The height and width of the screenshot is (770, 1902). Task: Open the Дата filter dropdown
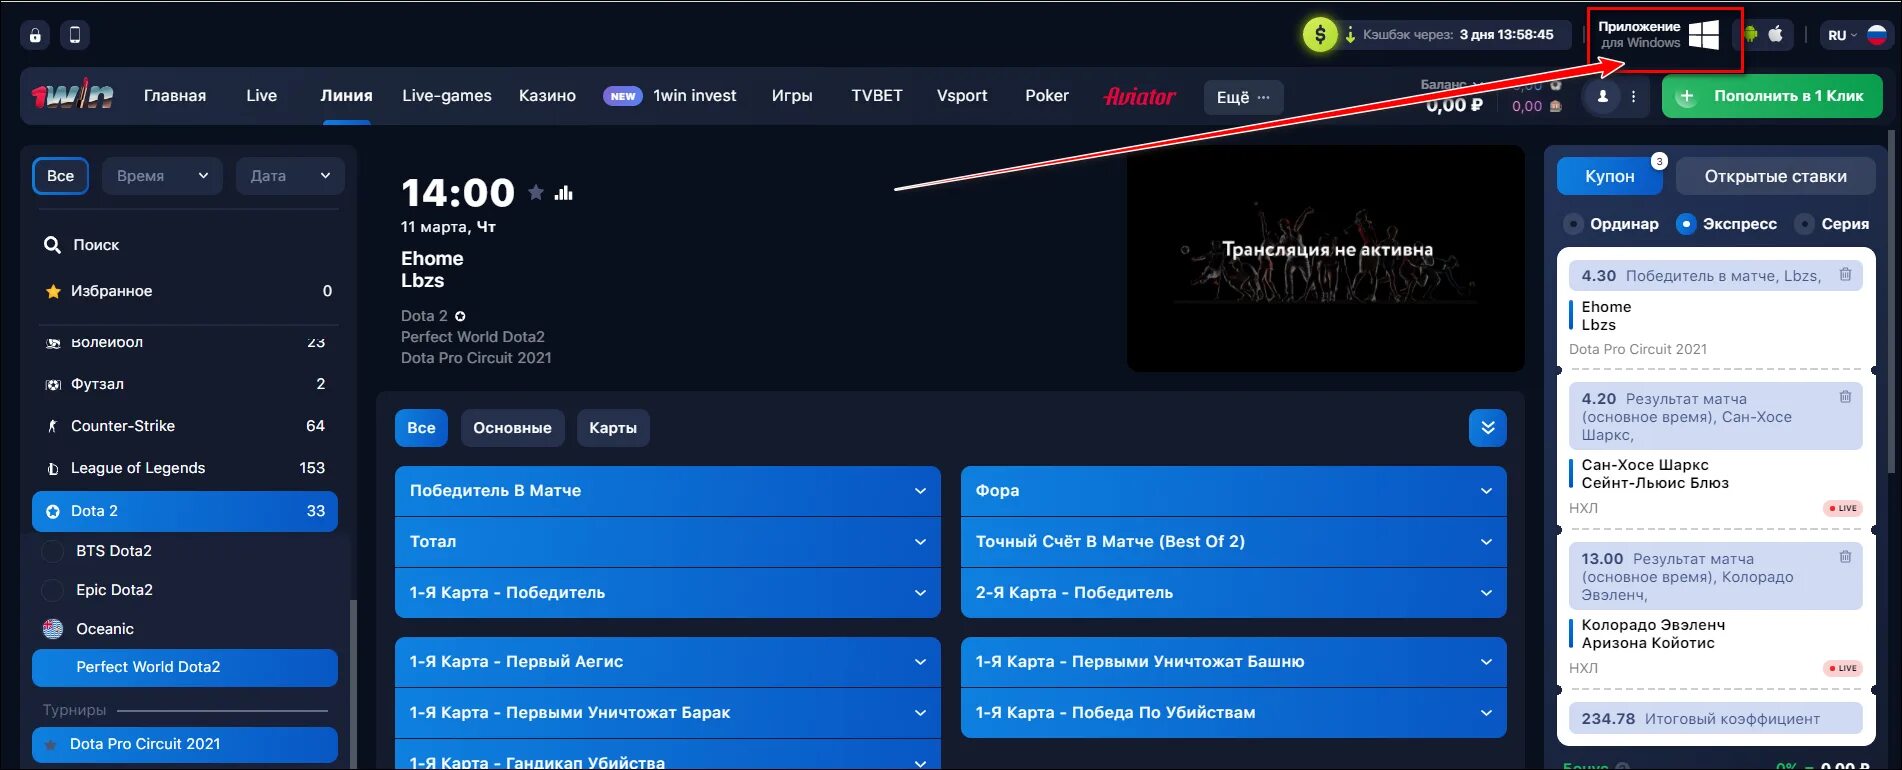(x=290, y=176)
